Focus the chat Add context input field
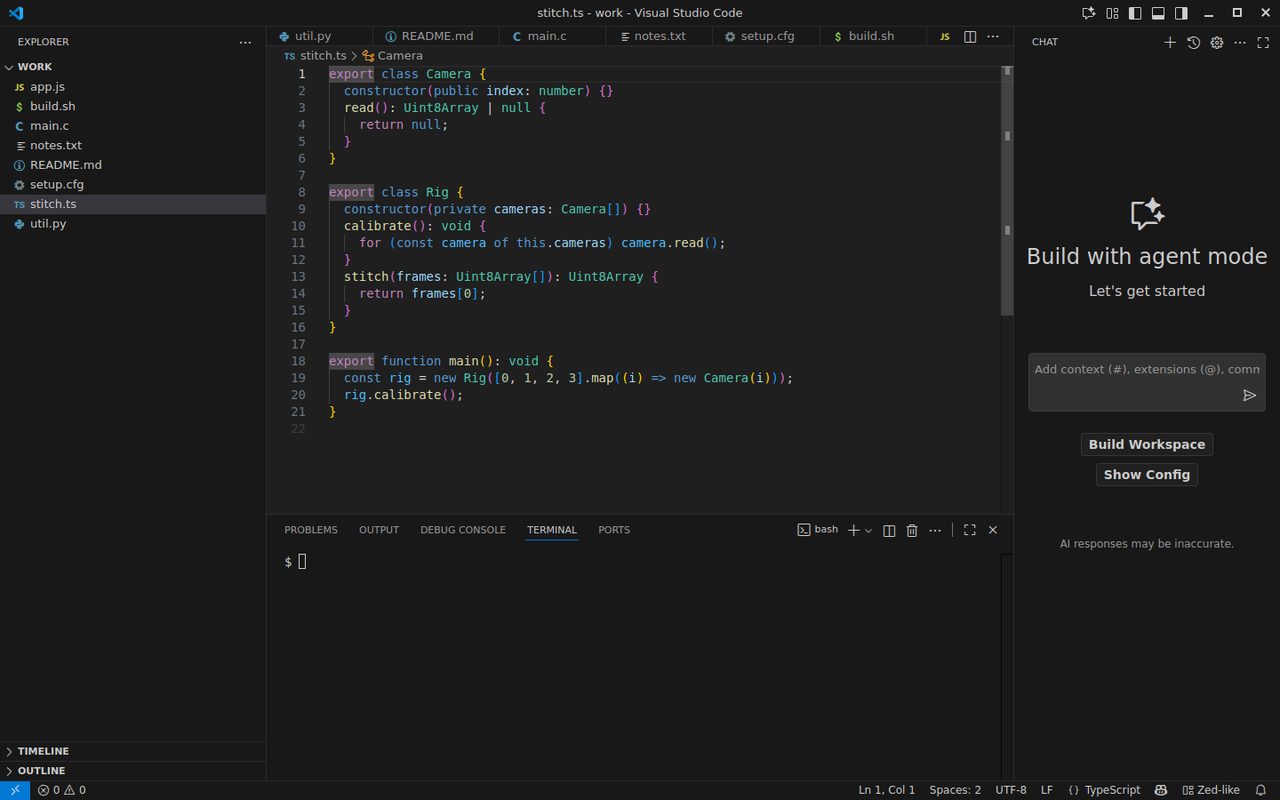 click(x=1147, y=369)
